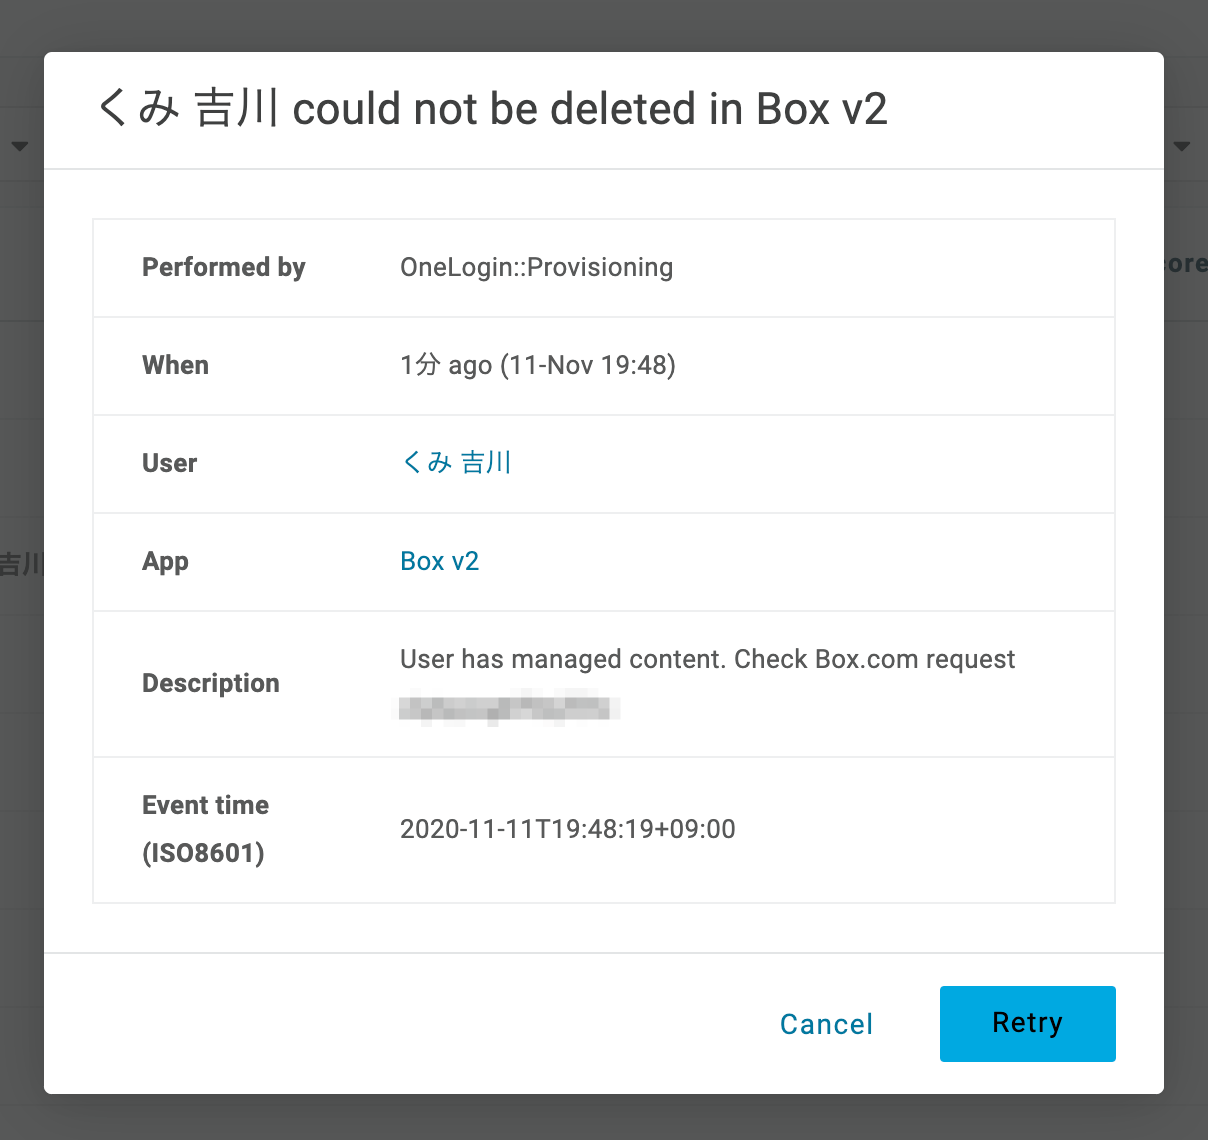Click the dialog title 'could not be deleted'
Screen dimensions: 1208x1140
494,108
